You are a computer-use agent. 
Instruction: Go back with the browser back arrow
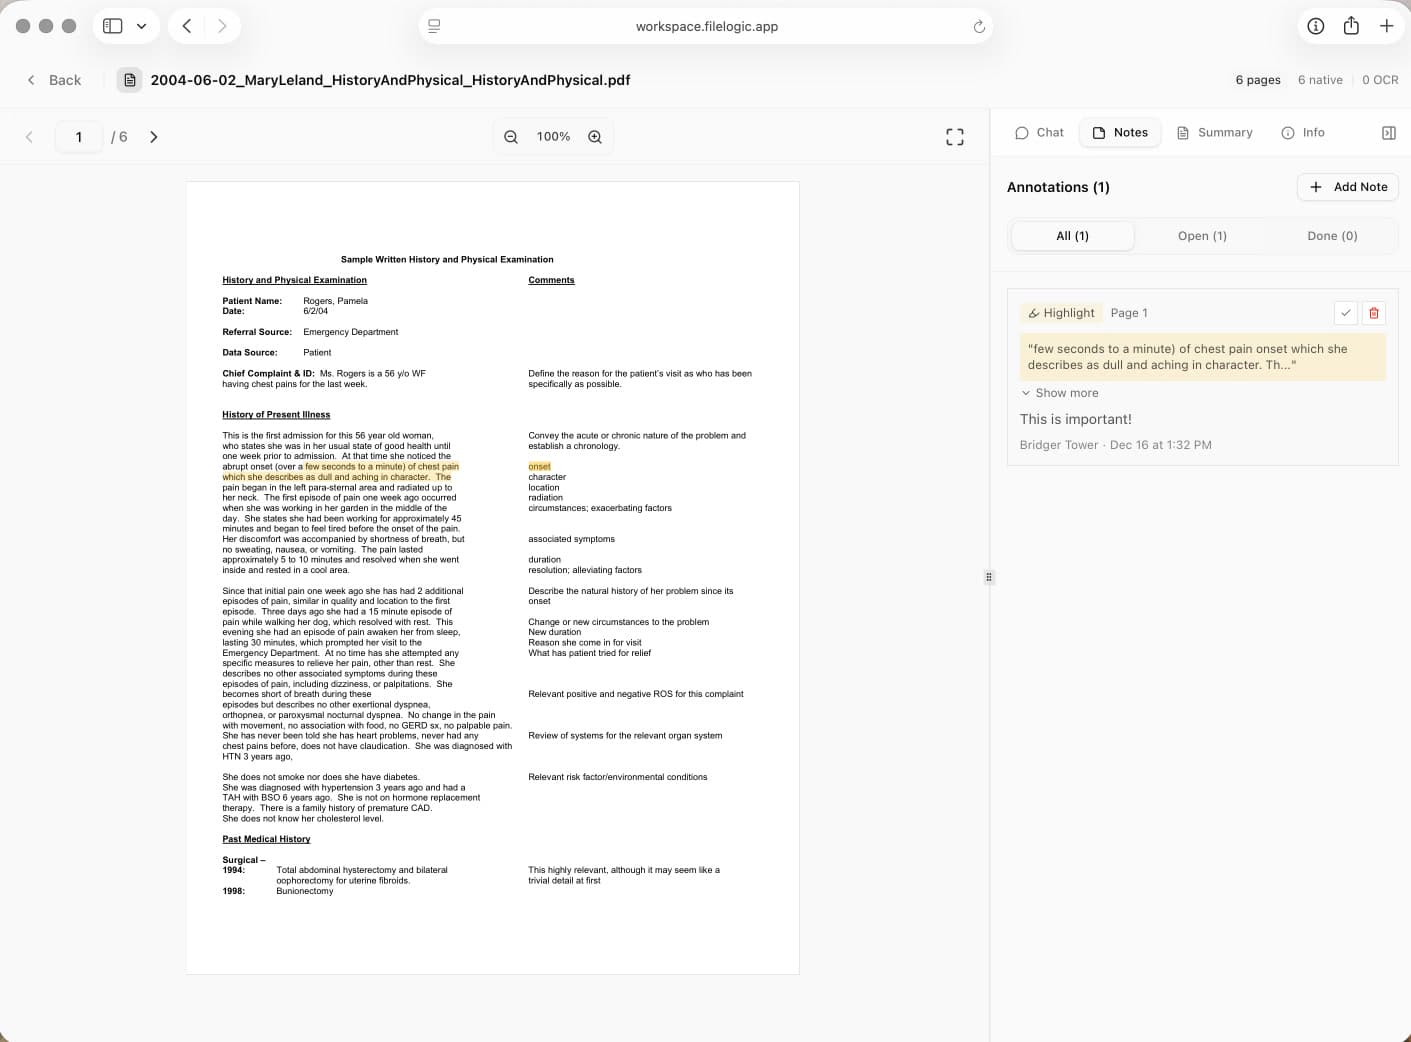(187, 26)
